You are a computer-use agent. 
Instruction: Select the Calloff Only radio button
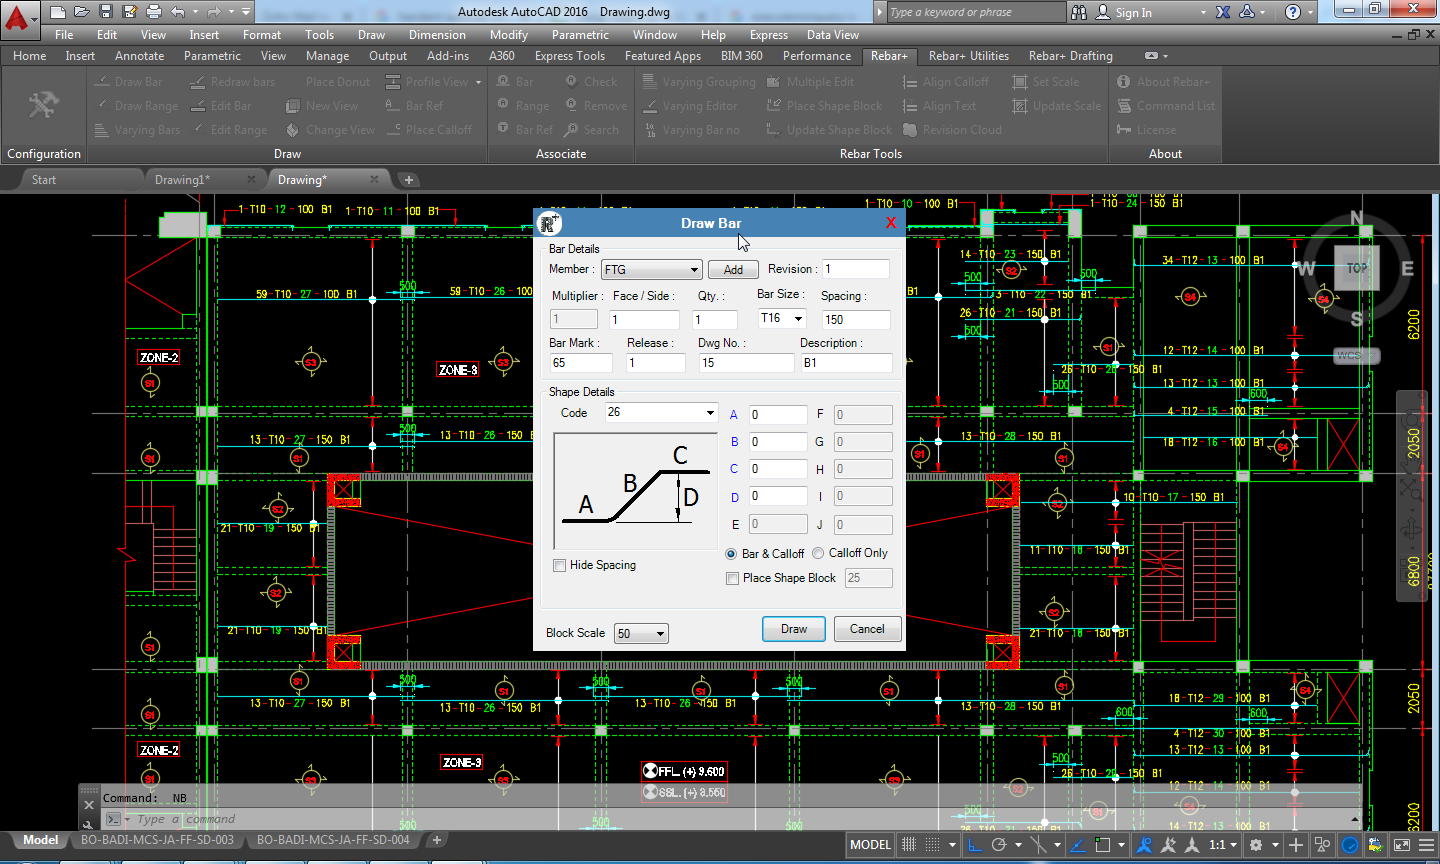point(818,553)
